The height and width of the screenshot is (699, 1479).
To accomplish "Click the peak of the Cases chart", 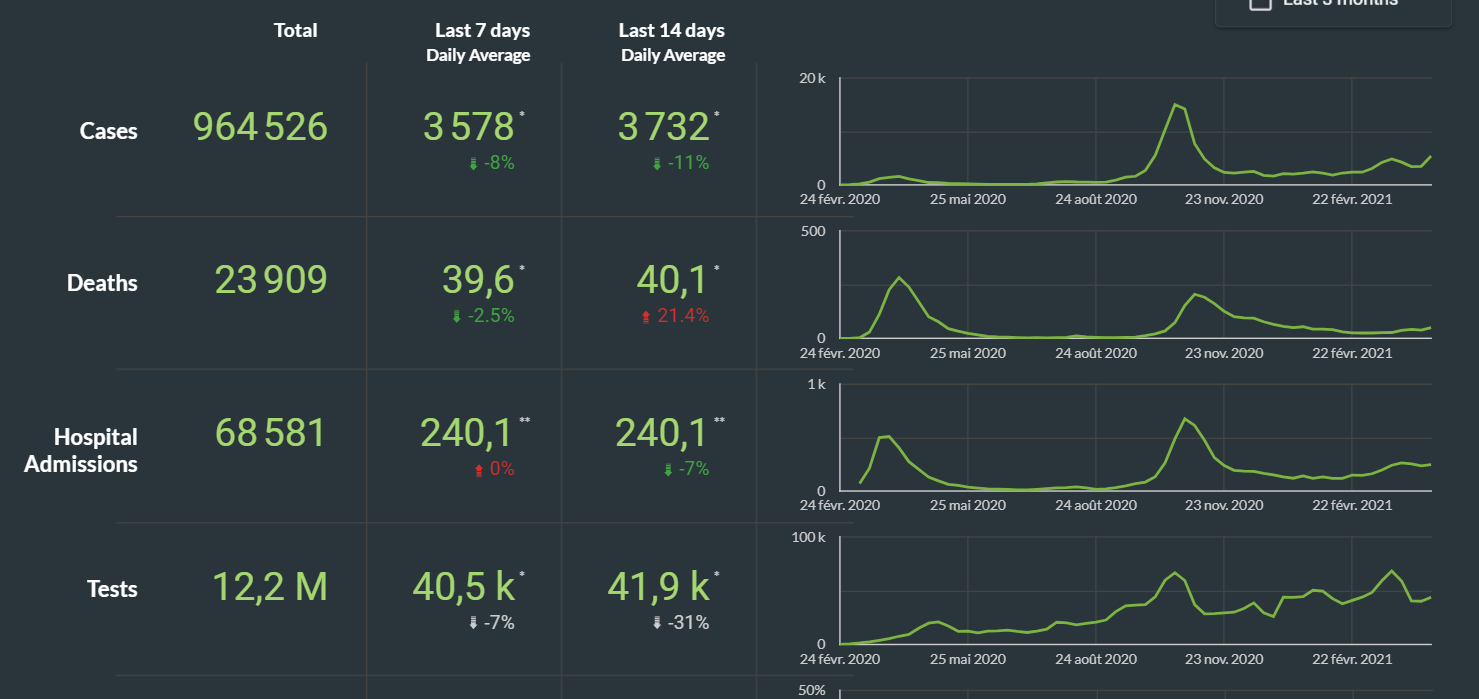I will (x=1175, y=104).
